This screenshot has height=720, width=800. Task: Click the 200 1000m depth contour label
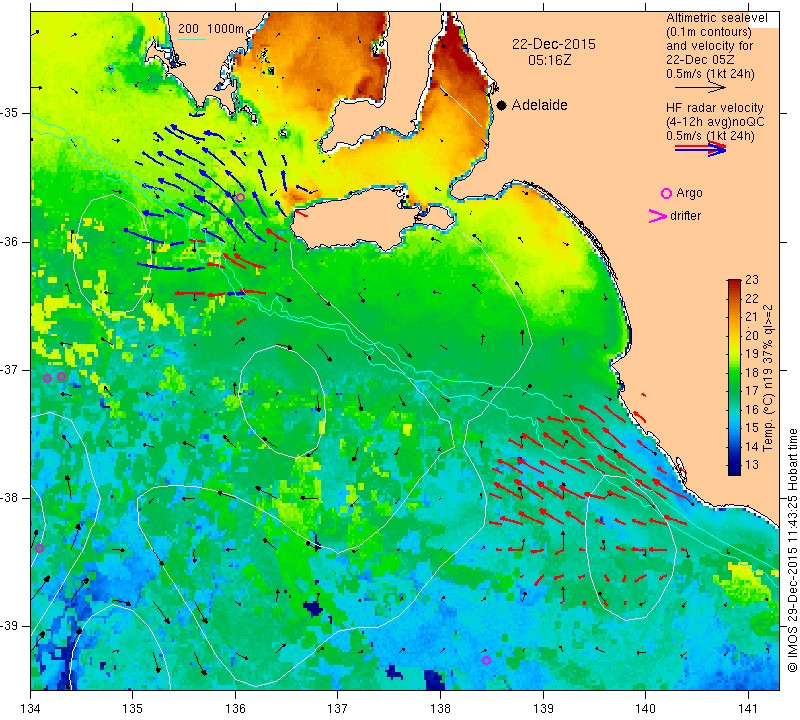point(211,29)
